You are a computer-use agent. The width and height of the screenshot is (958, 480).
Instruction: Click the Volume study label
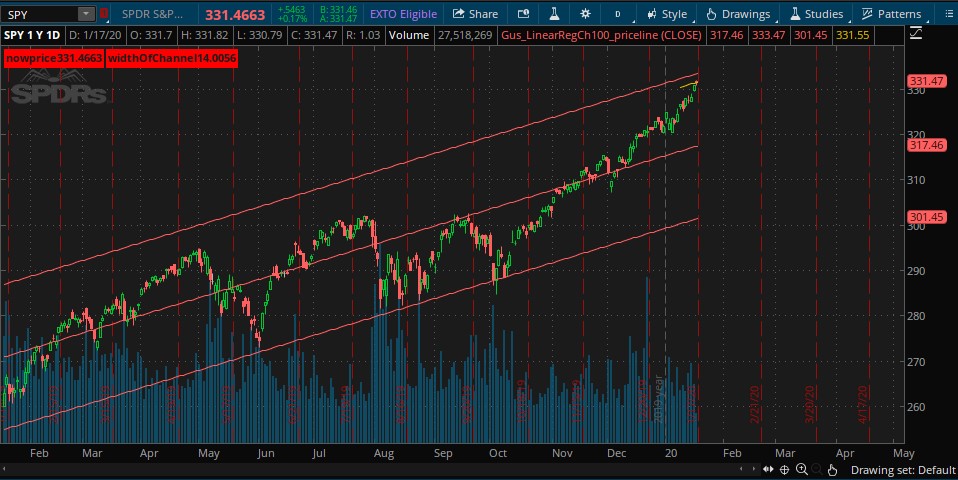(409, 35)
